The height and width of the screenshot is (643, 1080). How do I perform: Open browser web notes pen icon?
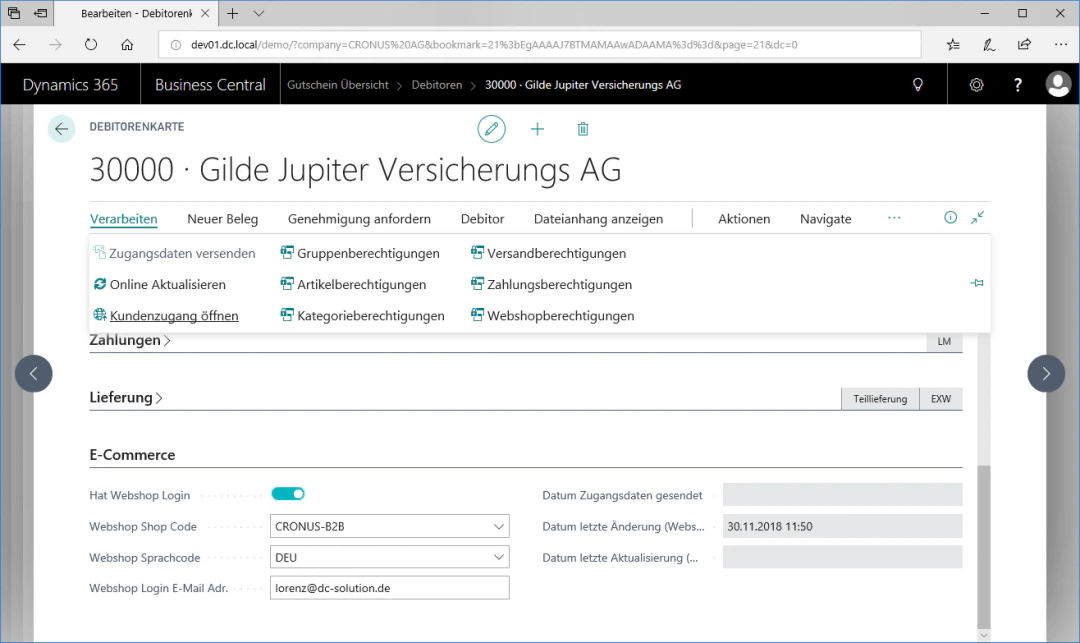pos(989,45)
